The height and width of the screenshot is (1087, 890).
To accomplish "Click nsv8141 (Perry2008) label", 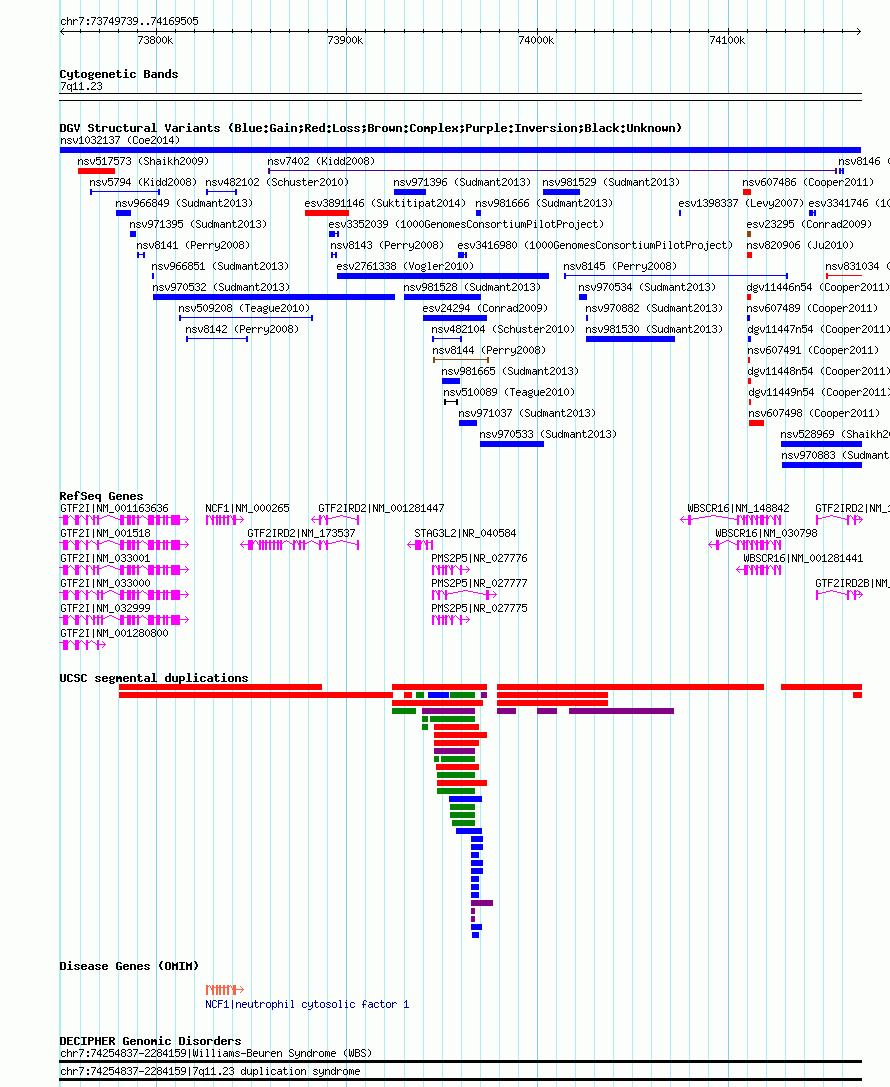I will click(193, 245).
